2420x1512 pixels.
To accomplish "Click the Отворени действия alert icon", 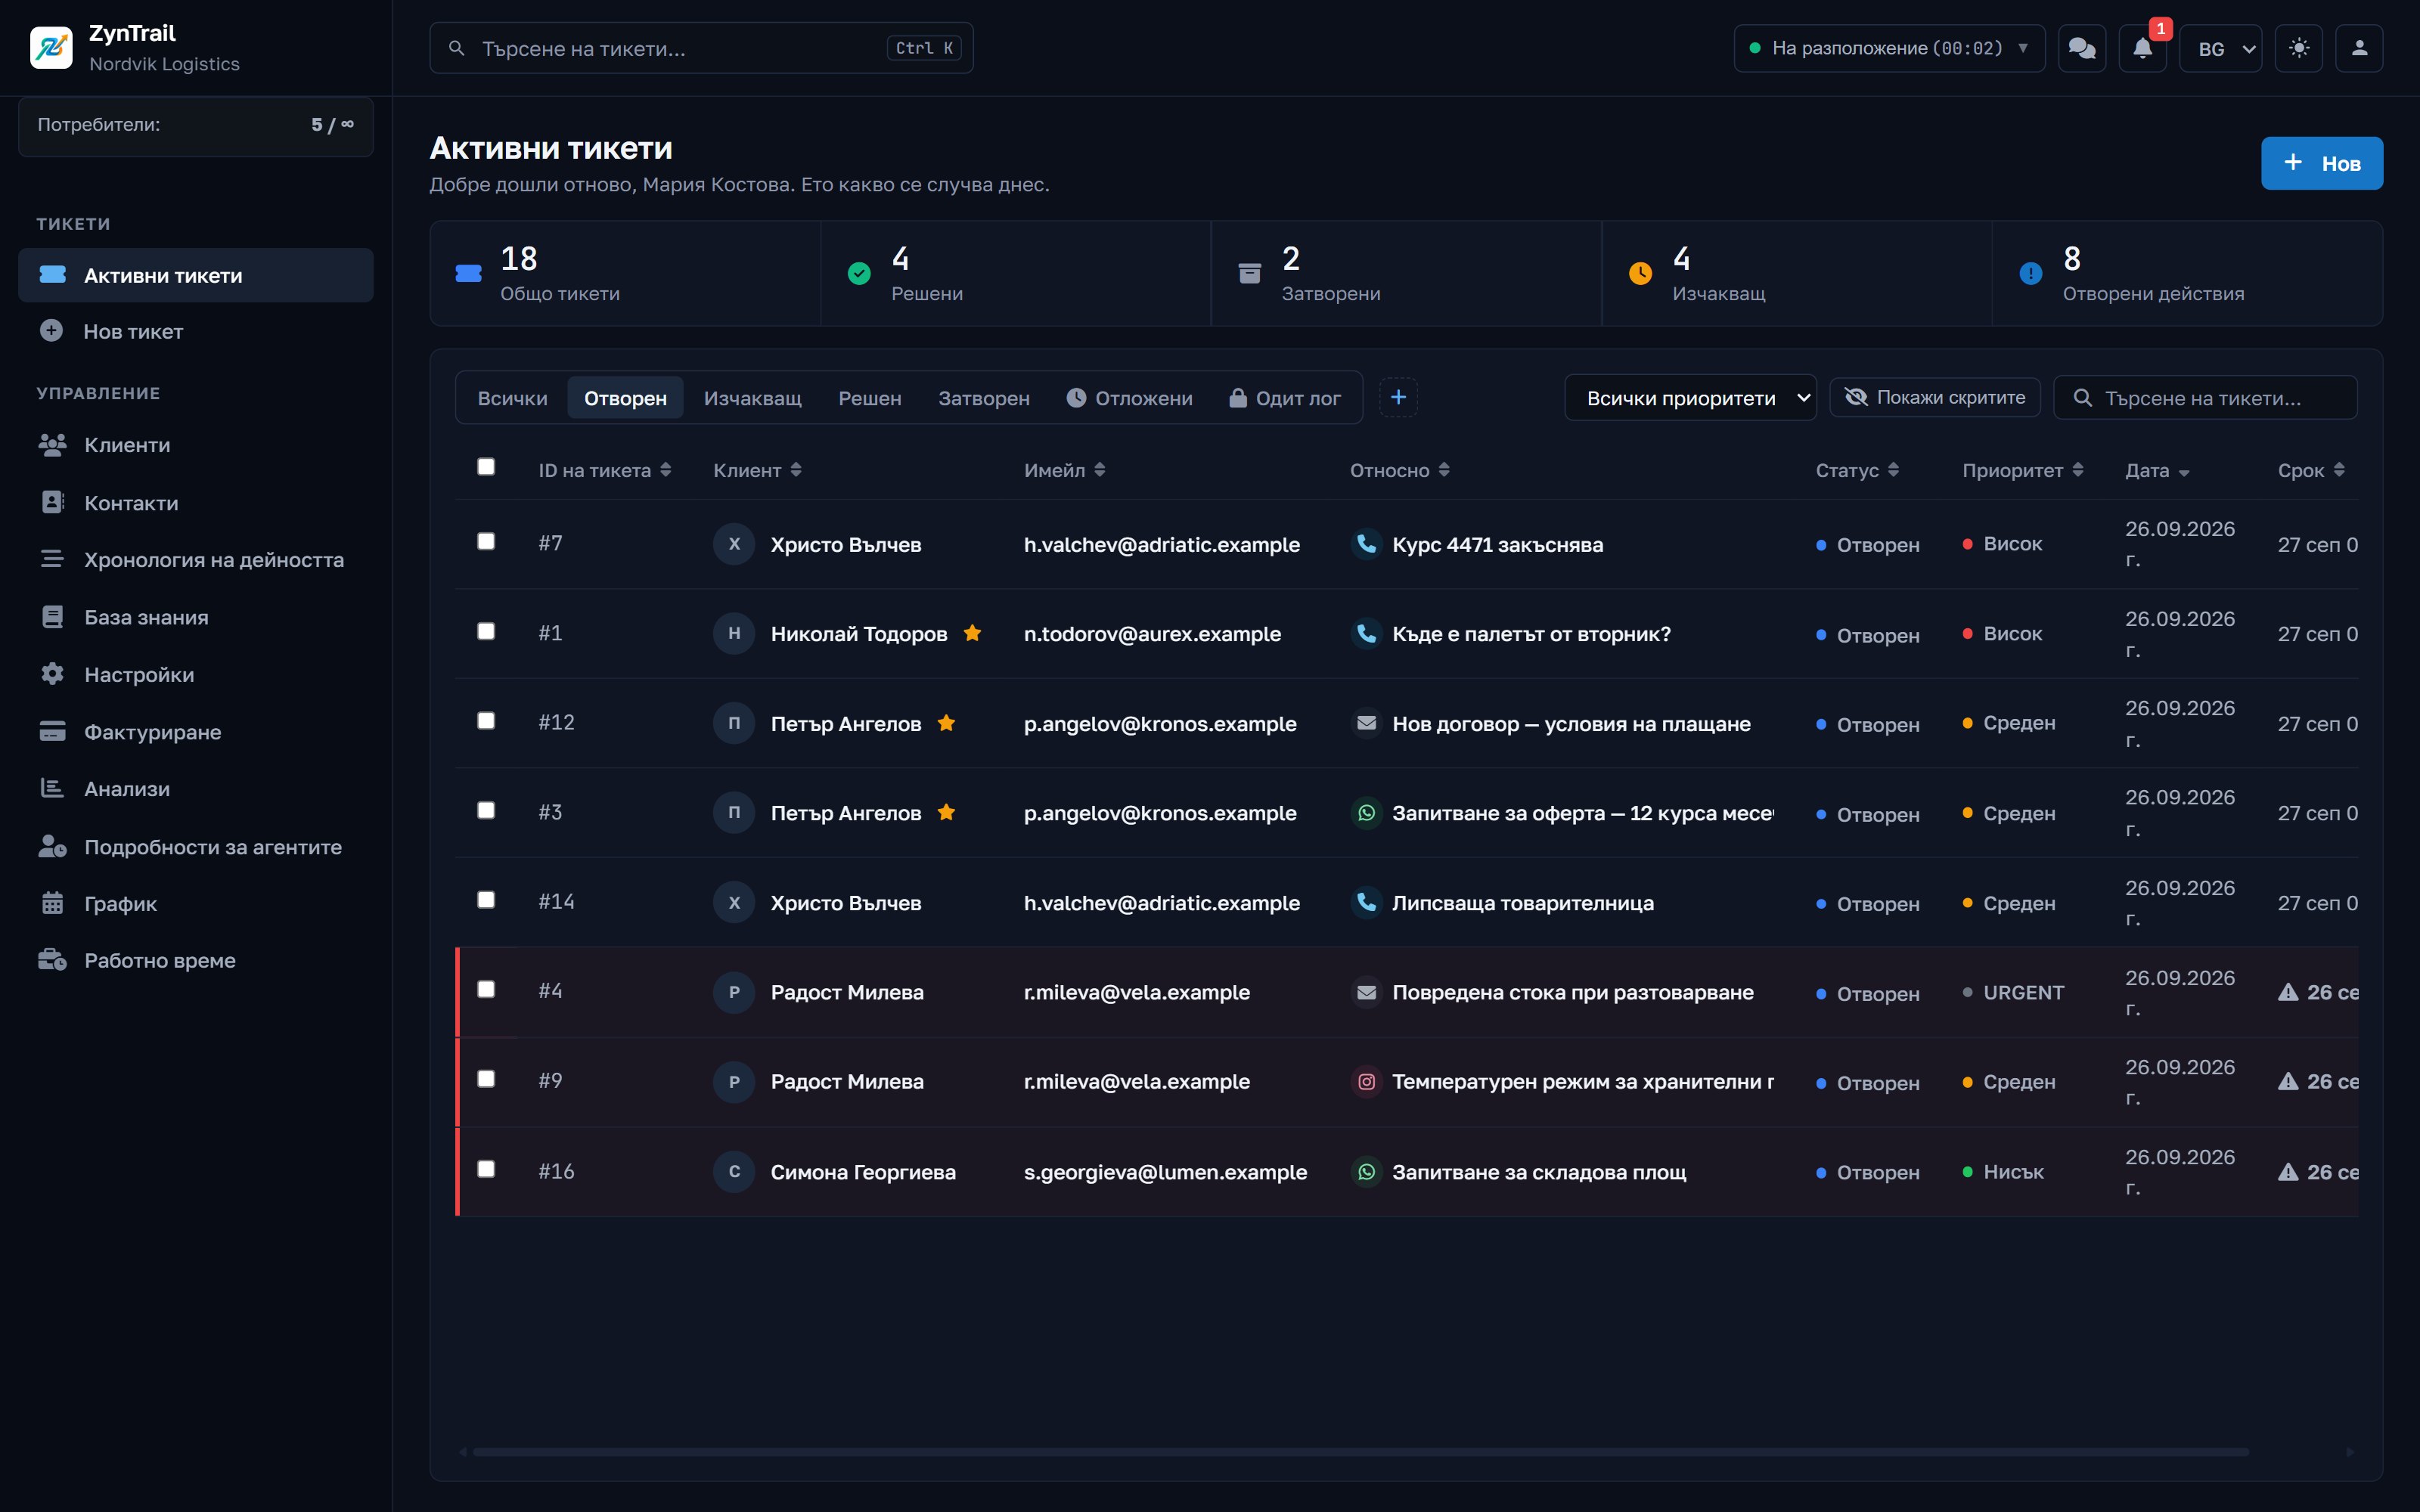I will point(2030,273).
